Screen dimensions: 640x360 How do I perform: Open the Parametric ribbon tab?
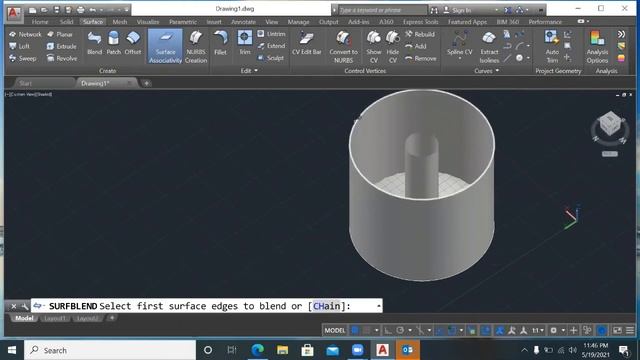pos(183,22)
